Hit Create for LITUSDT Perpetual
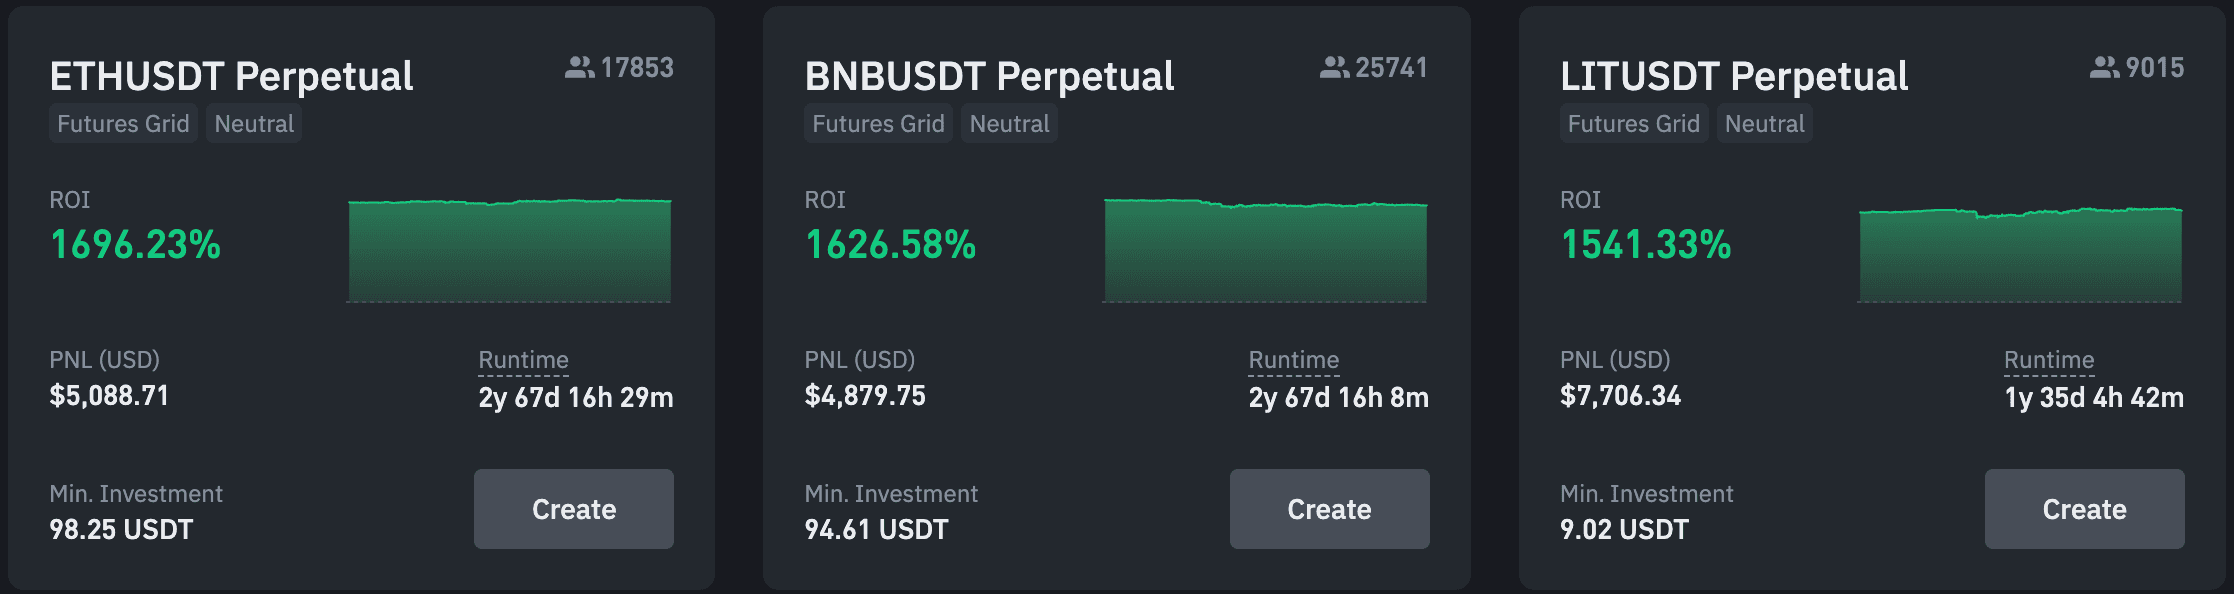Viewport: 2234px width, 594px height. pos(2084,509)
